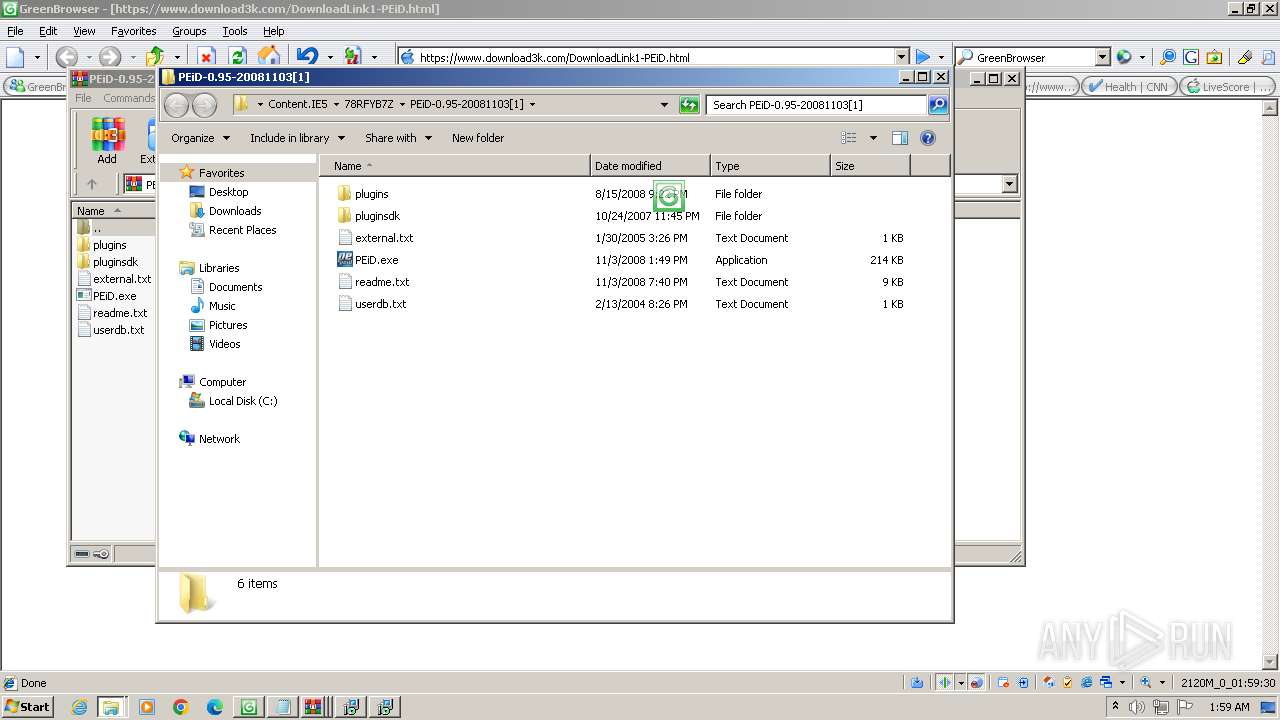
Task: Click the browser Back arrow button
Action: coord(67,57)
